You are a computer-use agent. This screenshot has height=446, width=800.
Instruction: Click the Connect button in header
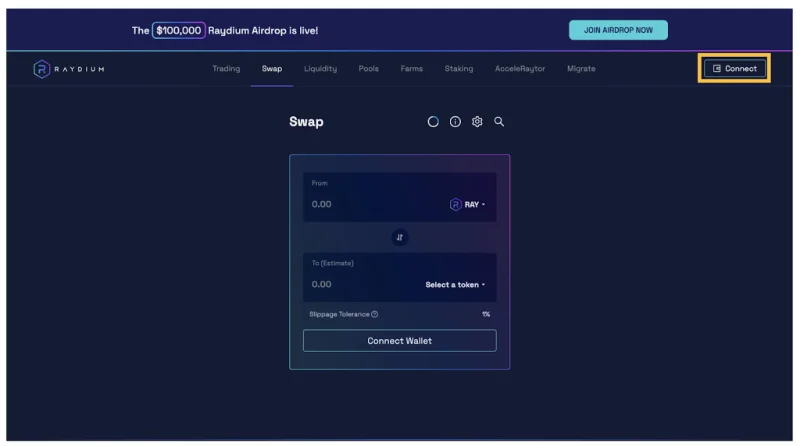click(735, 68)
